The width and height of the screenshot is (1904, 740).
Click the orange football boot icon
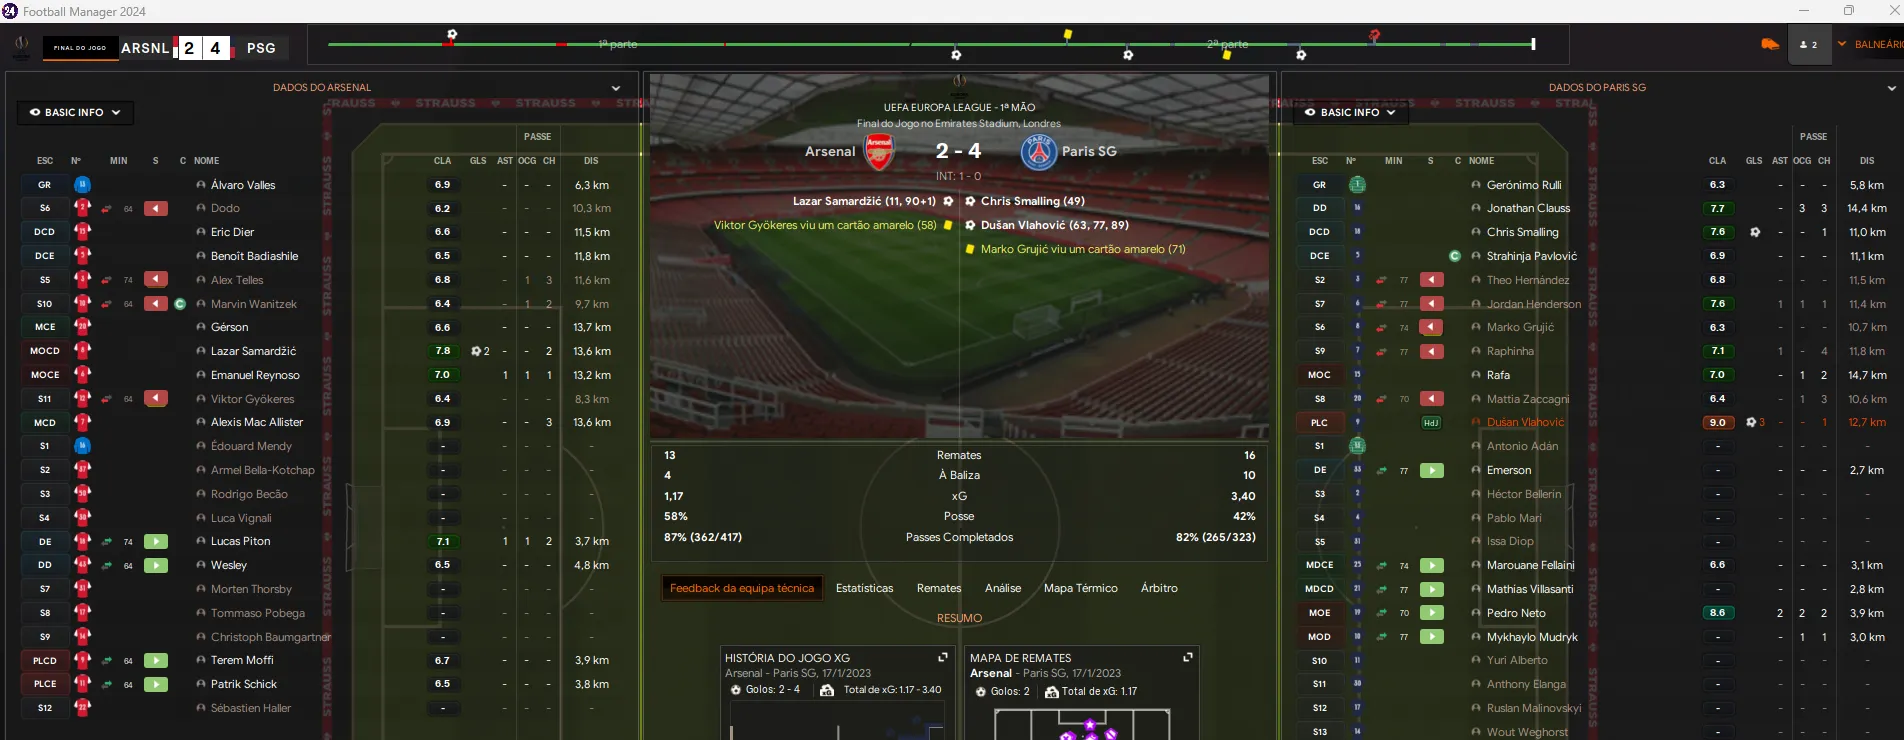(1770, 45)
